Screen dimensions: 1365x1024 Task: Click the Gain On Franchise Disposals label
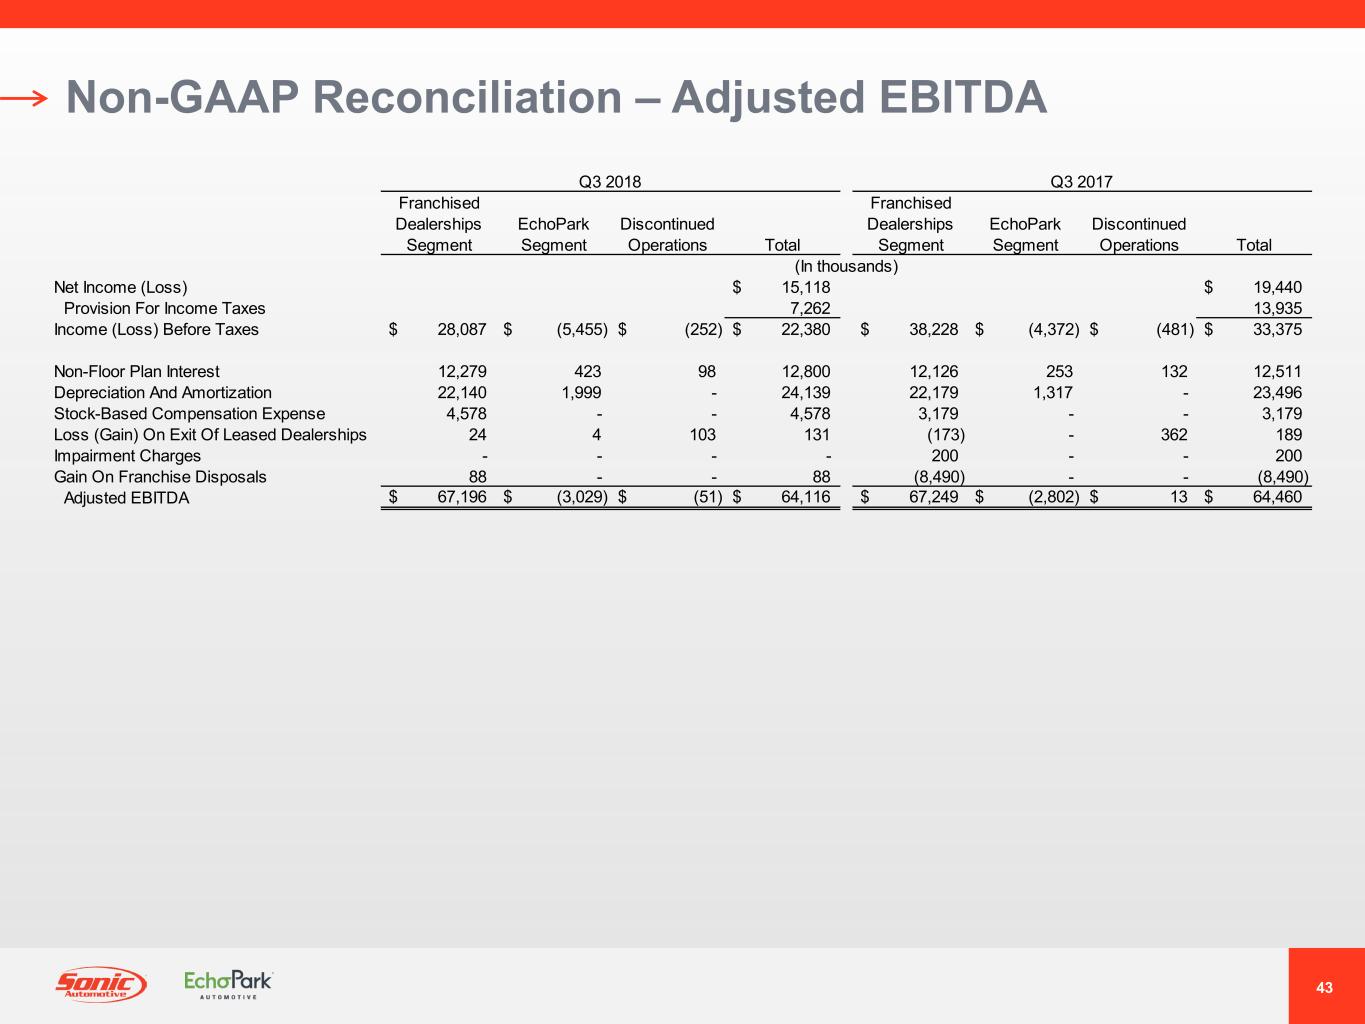tap(160, 477)
